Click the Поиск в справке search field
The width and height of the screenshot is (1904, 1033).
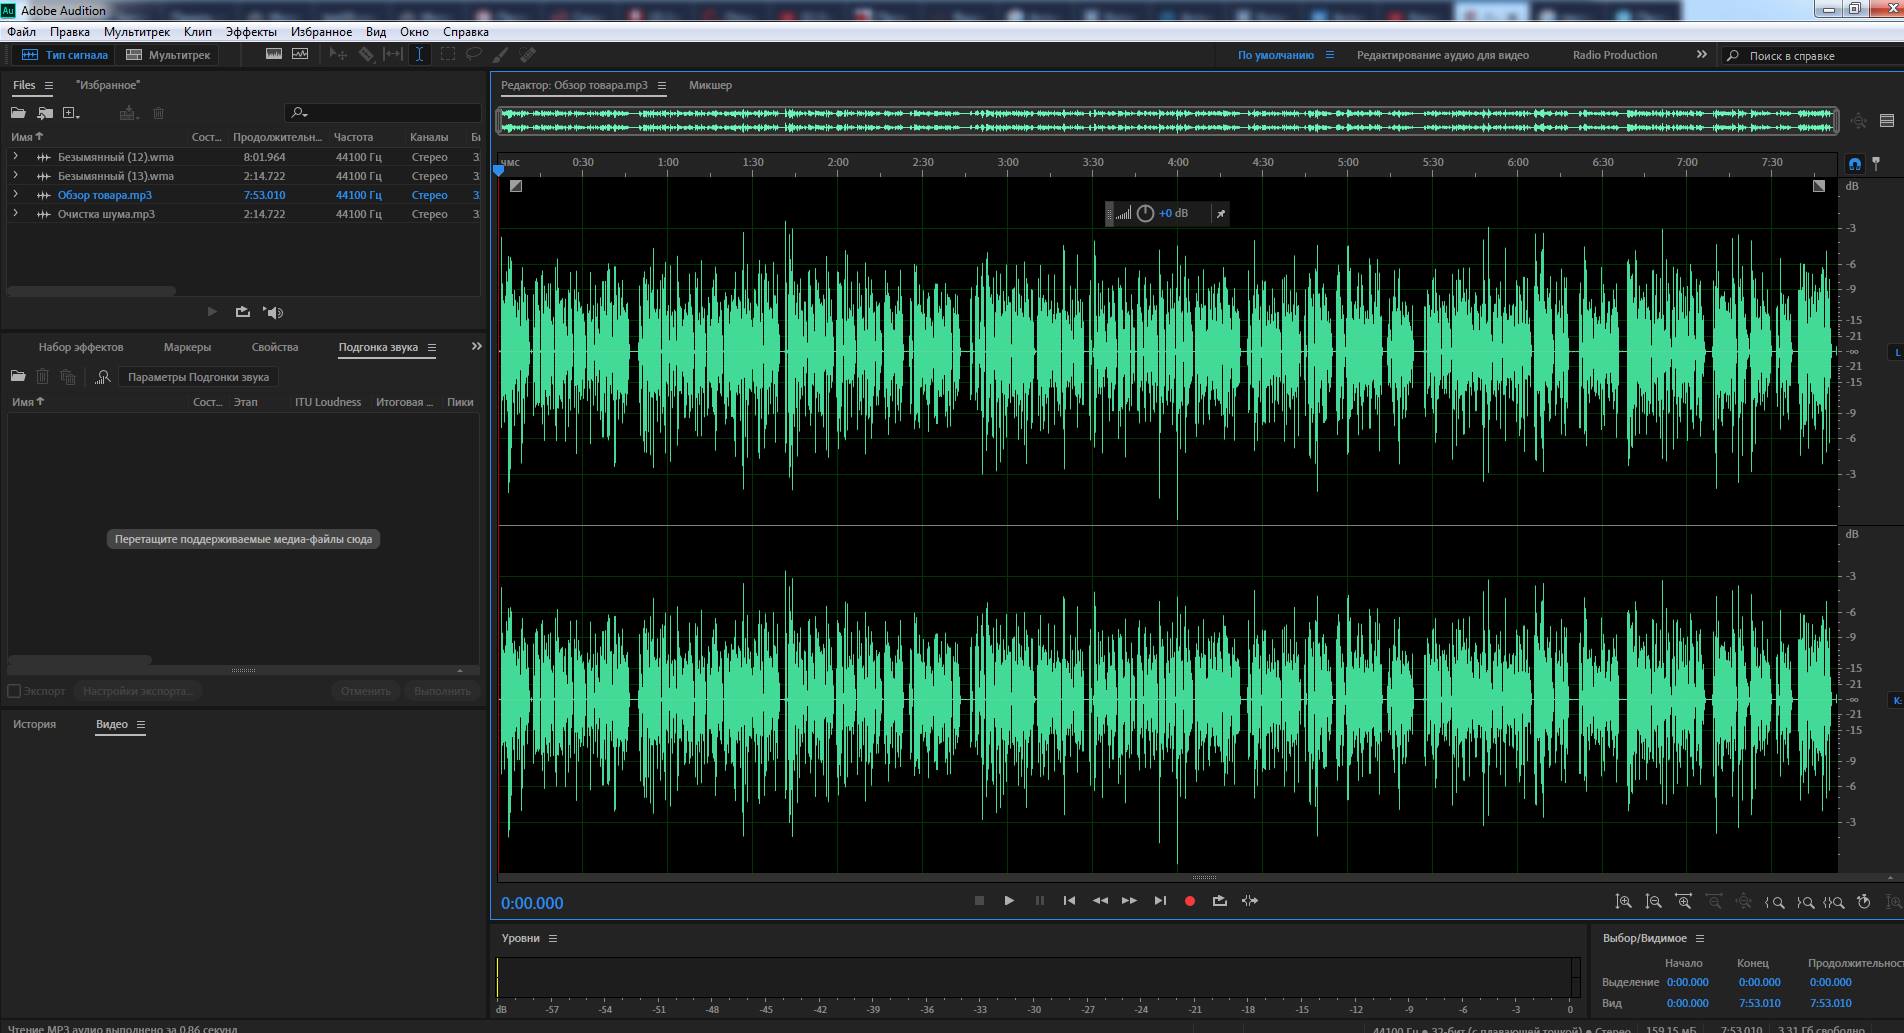1811,56
